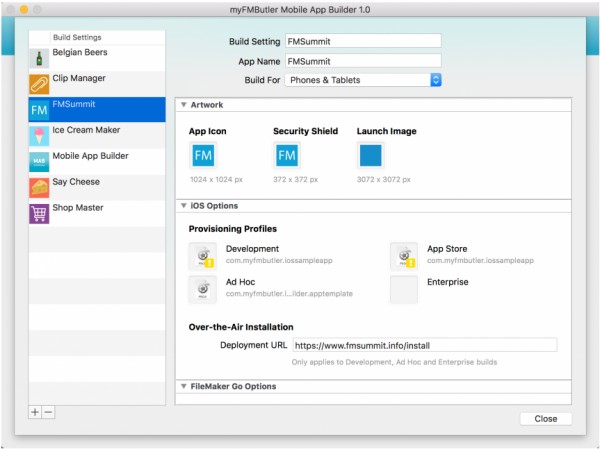
Task: Click the Shop Master cart icon
Action: (x=39, y=214)
